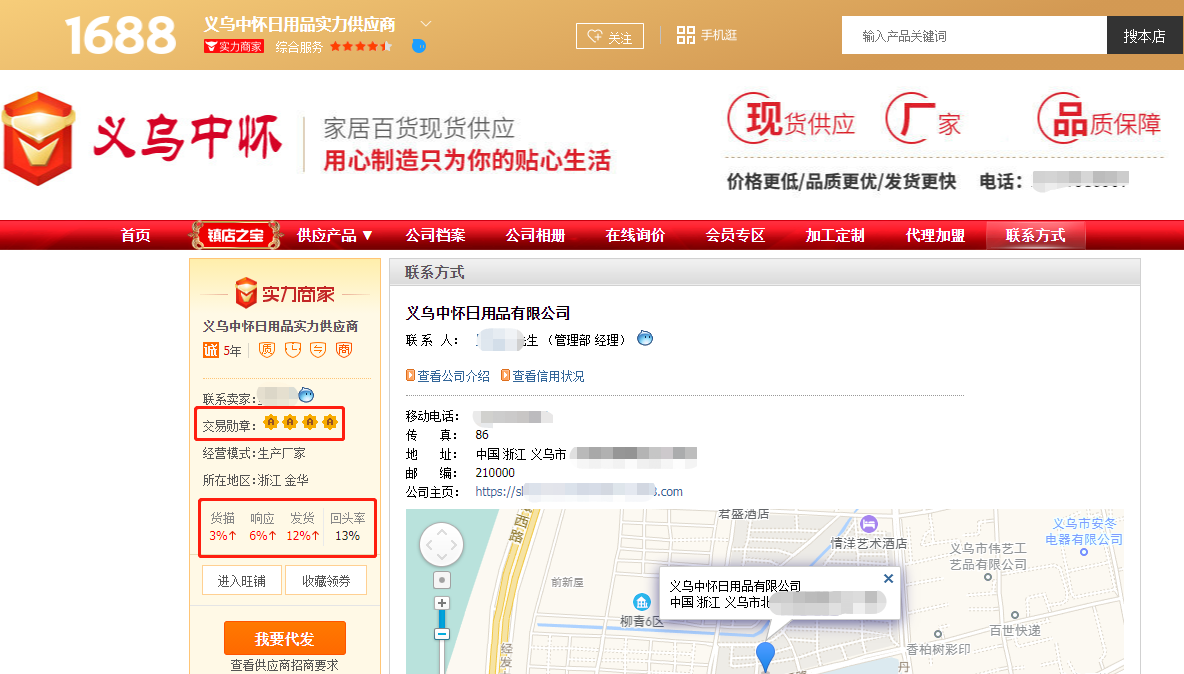The height and width of the screenshot is (674, 1184).
Task: Click the 实力商家 badge under the shop name
Action: 234,47
